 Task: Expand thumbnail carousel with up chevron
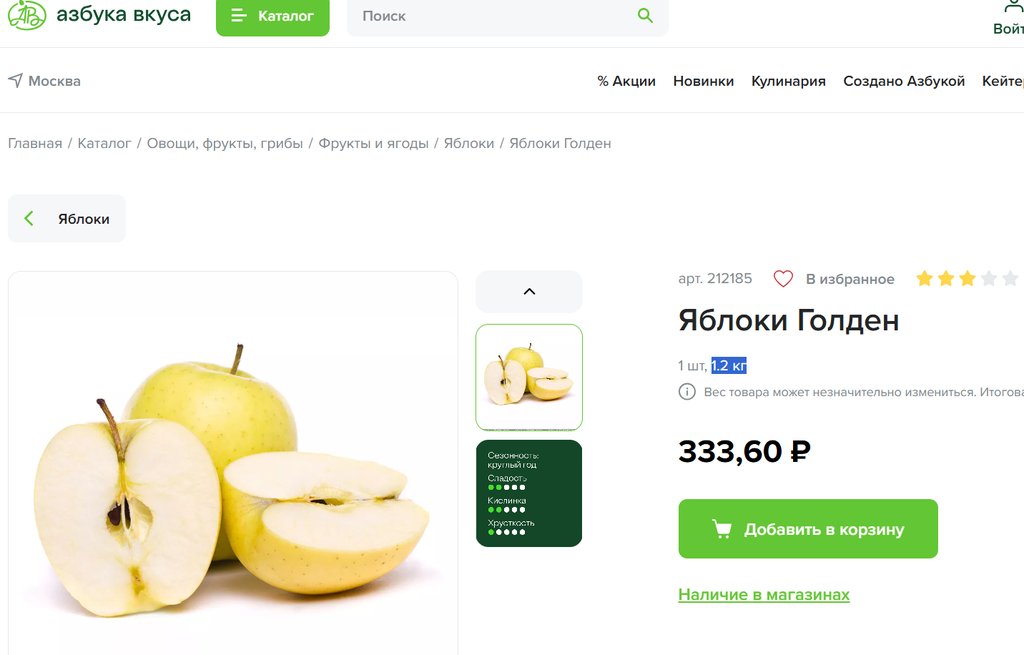click(x=529, y=291)
